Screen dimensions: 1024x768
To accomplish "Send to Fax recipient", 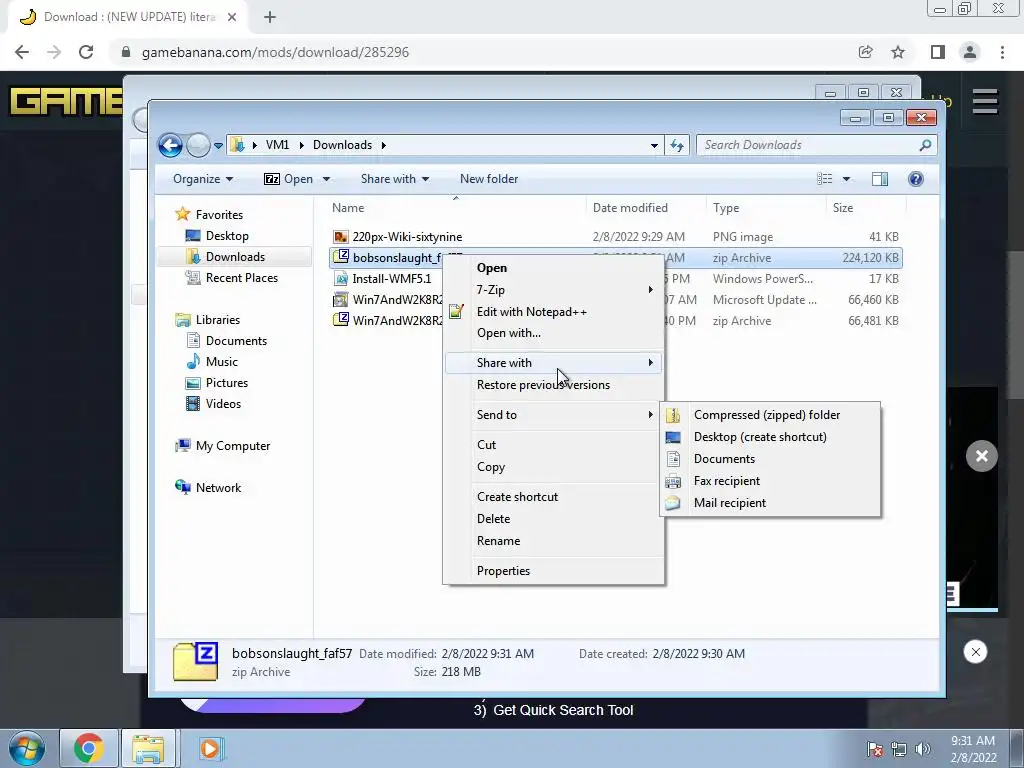I will [770, 481].
